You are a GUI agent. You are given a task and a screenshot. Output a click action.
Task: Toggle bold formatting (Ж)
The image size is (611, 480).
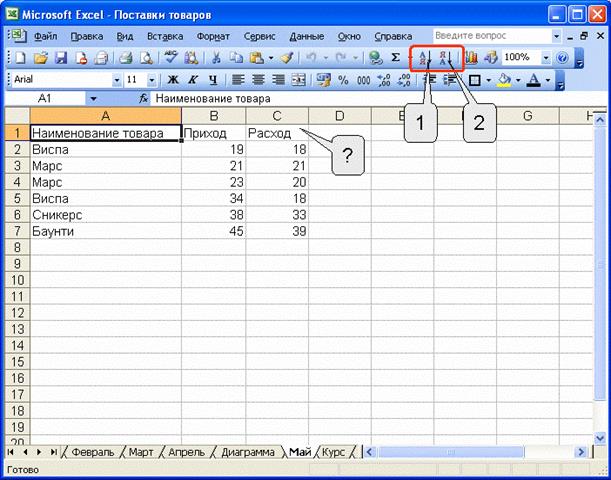click(172, 80)
